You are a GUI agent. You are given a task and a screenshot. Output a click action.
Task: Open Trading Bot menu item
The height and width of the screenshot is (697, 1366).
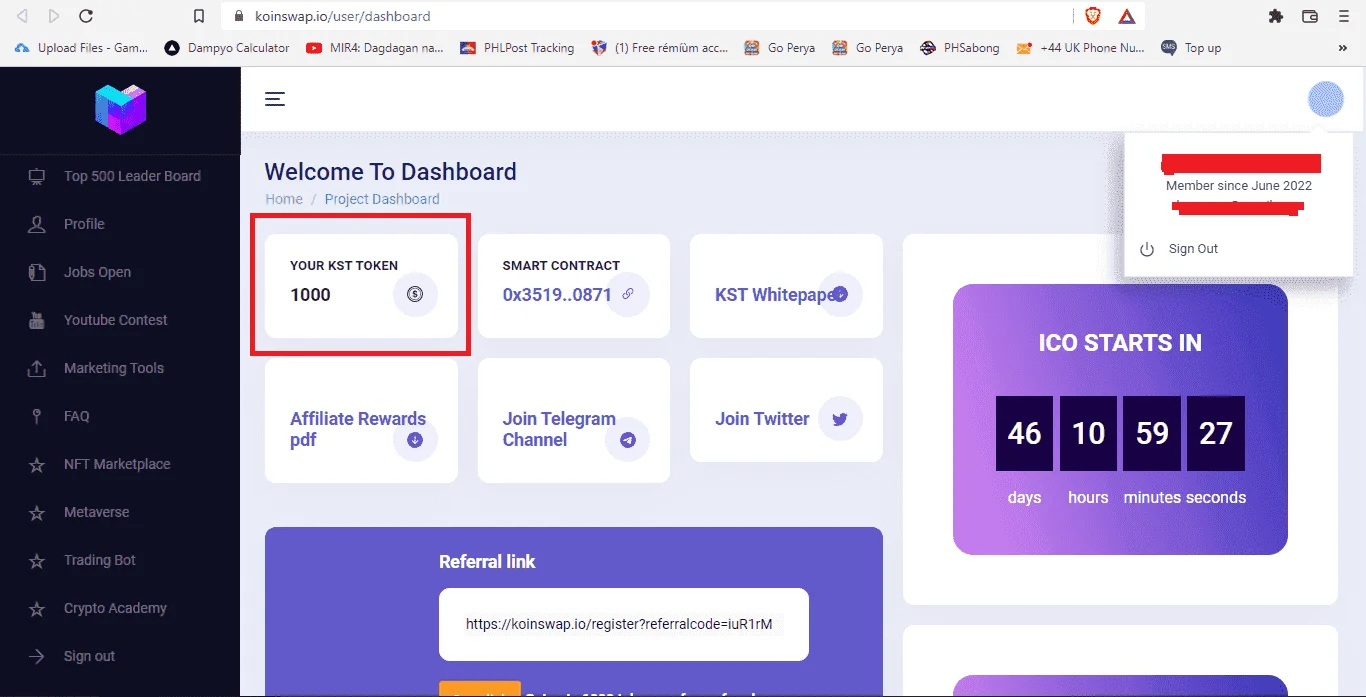pos(99,560)
